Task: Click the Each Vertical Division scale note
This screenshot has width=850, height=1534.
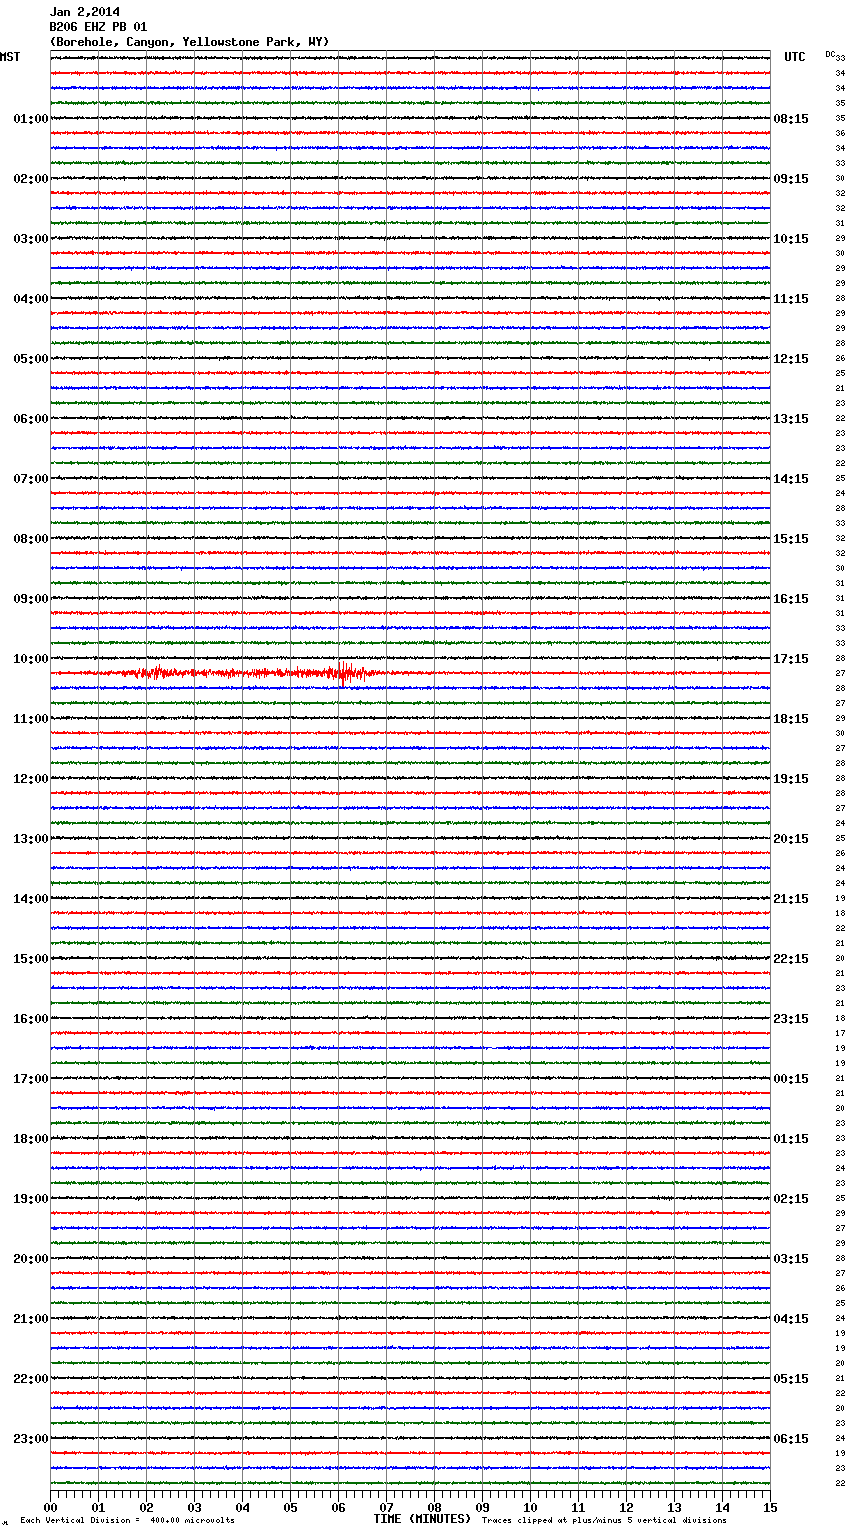Action: tap(127, 1520)
